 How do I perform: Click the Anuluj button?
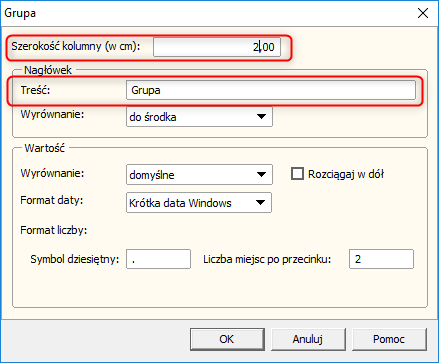pos(308,339)
